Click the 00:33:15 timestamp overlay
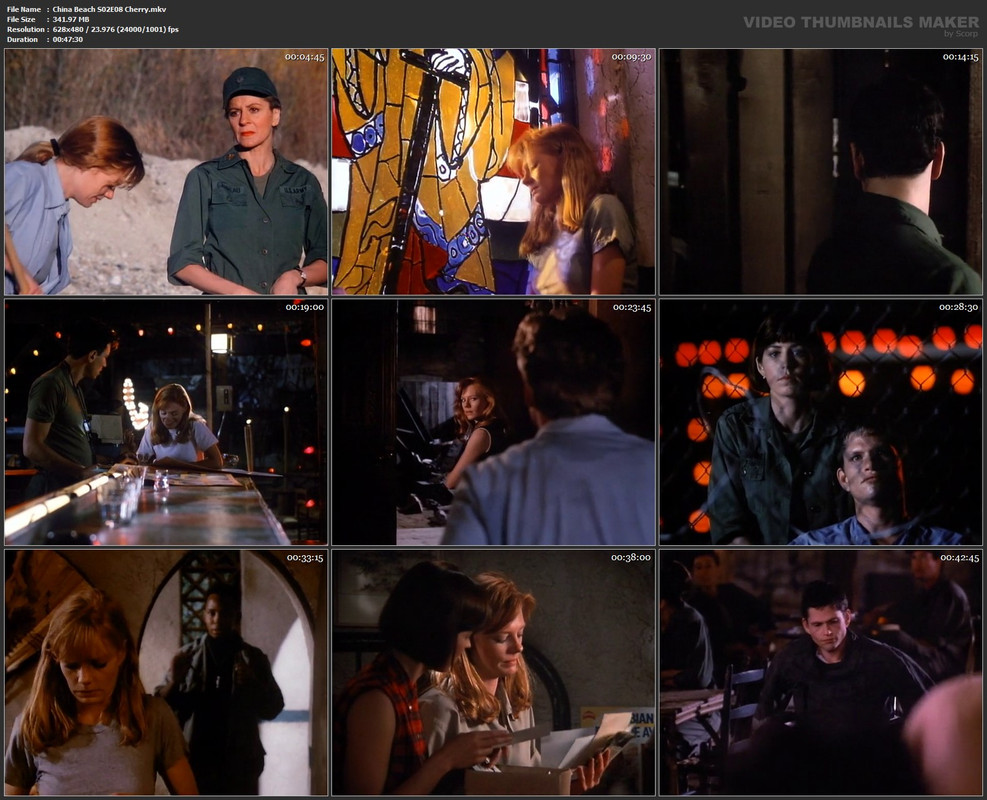 click(305, 558)
